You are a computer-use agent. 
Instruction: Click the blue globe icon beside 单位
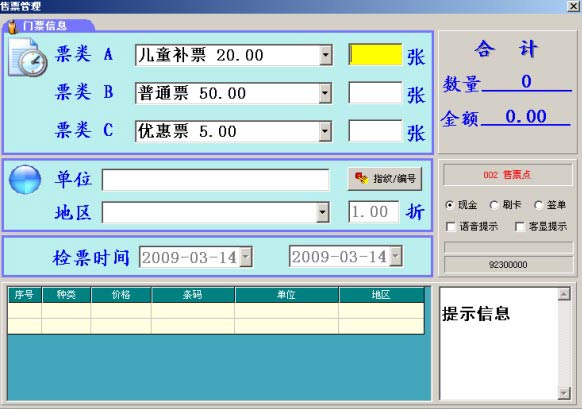[x=25, y=180]
